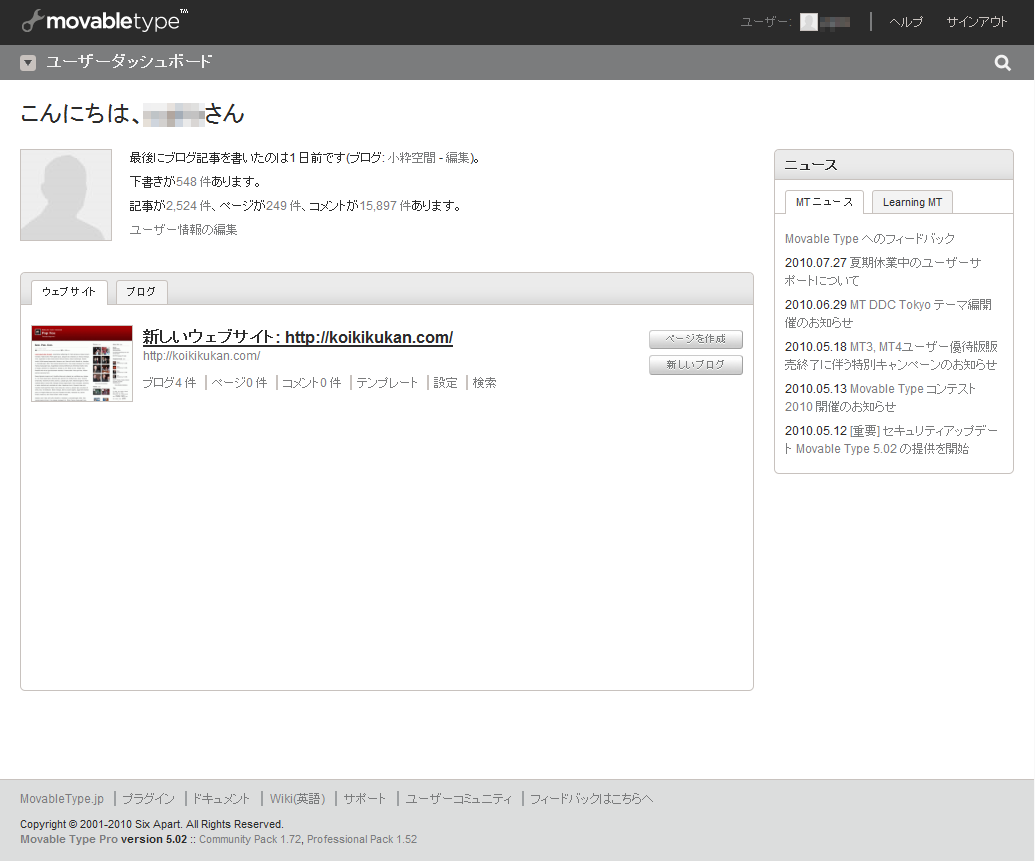
Task: Open the 249 件 pages link
Action: coord(283,205)
